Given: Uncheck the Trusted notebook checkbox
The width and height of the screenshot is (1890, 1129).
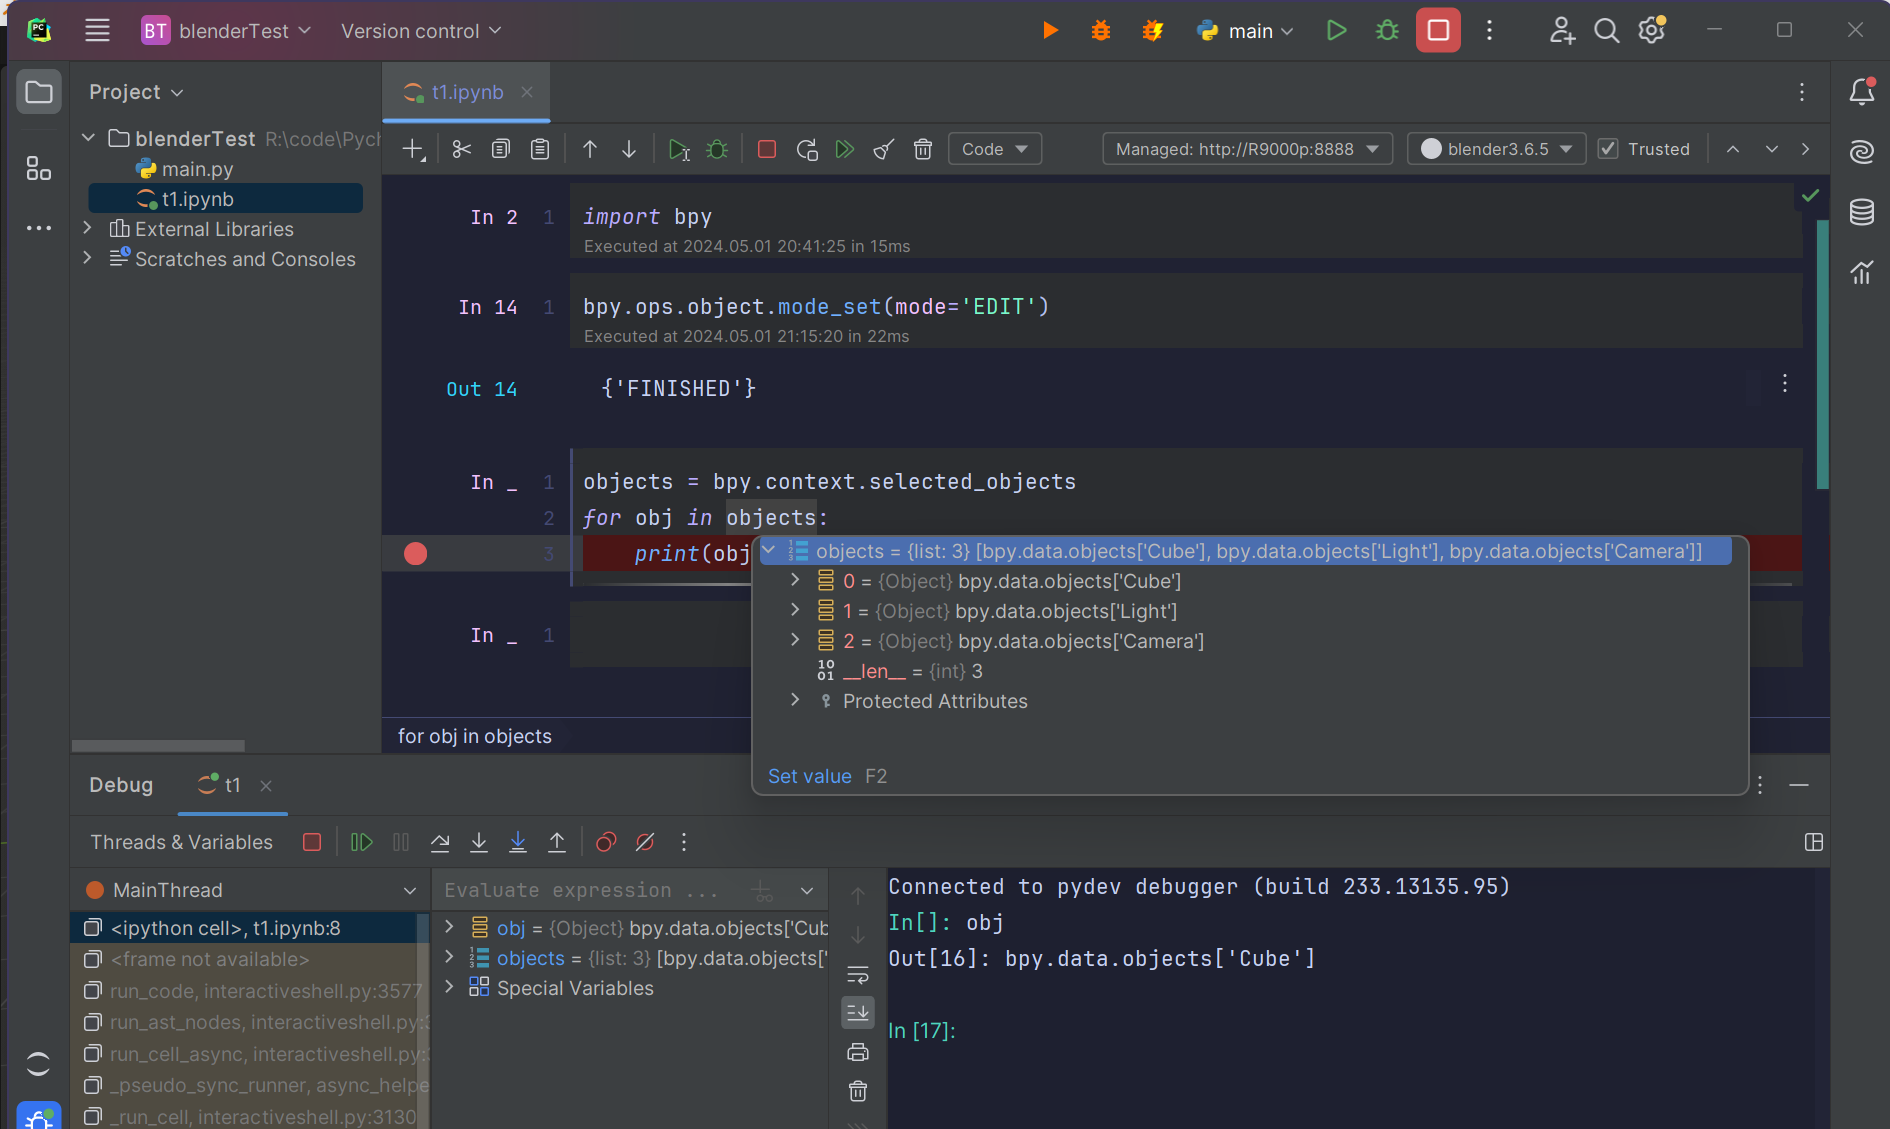Looking at the screenshot, I should [x=1608, y=148].
